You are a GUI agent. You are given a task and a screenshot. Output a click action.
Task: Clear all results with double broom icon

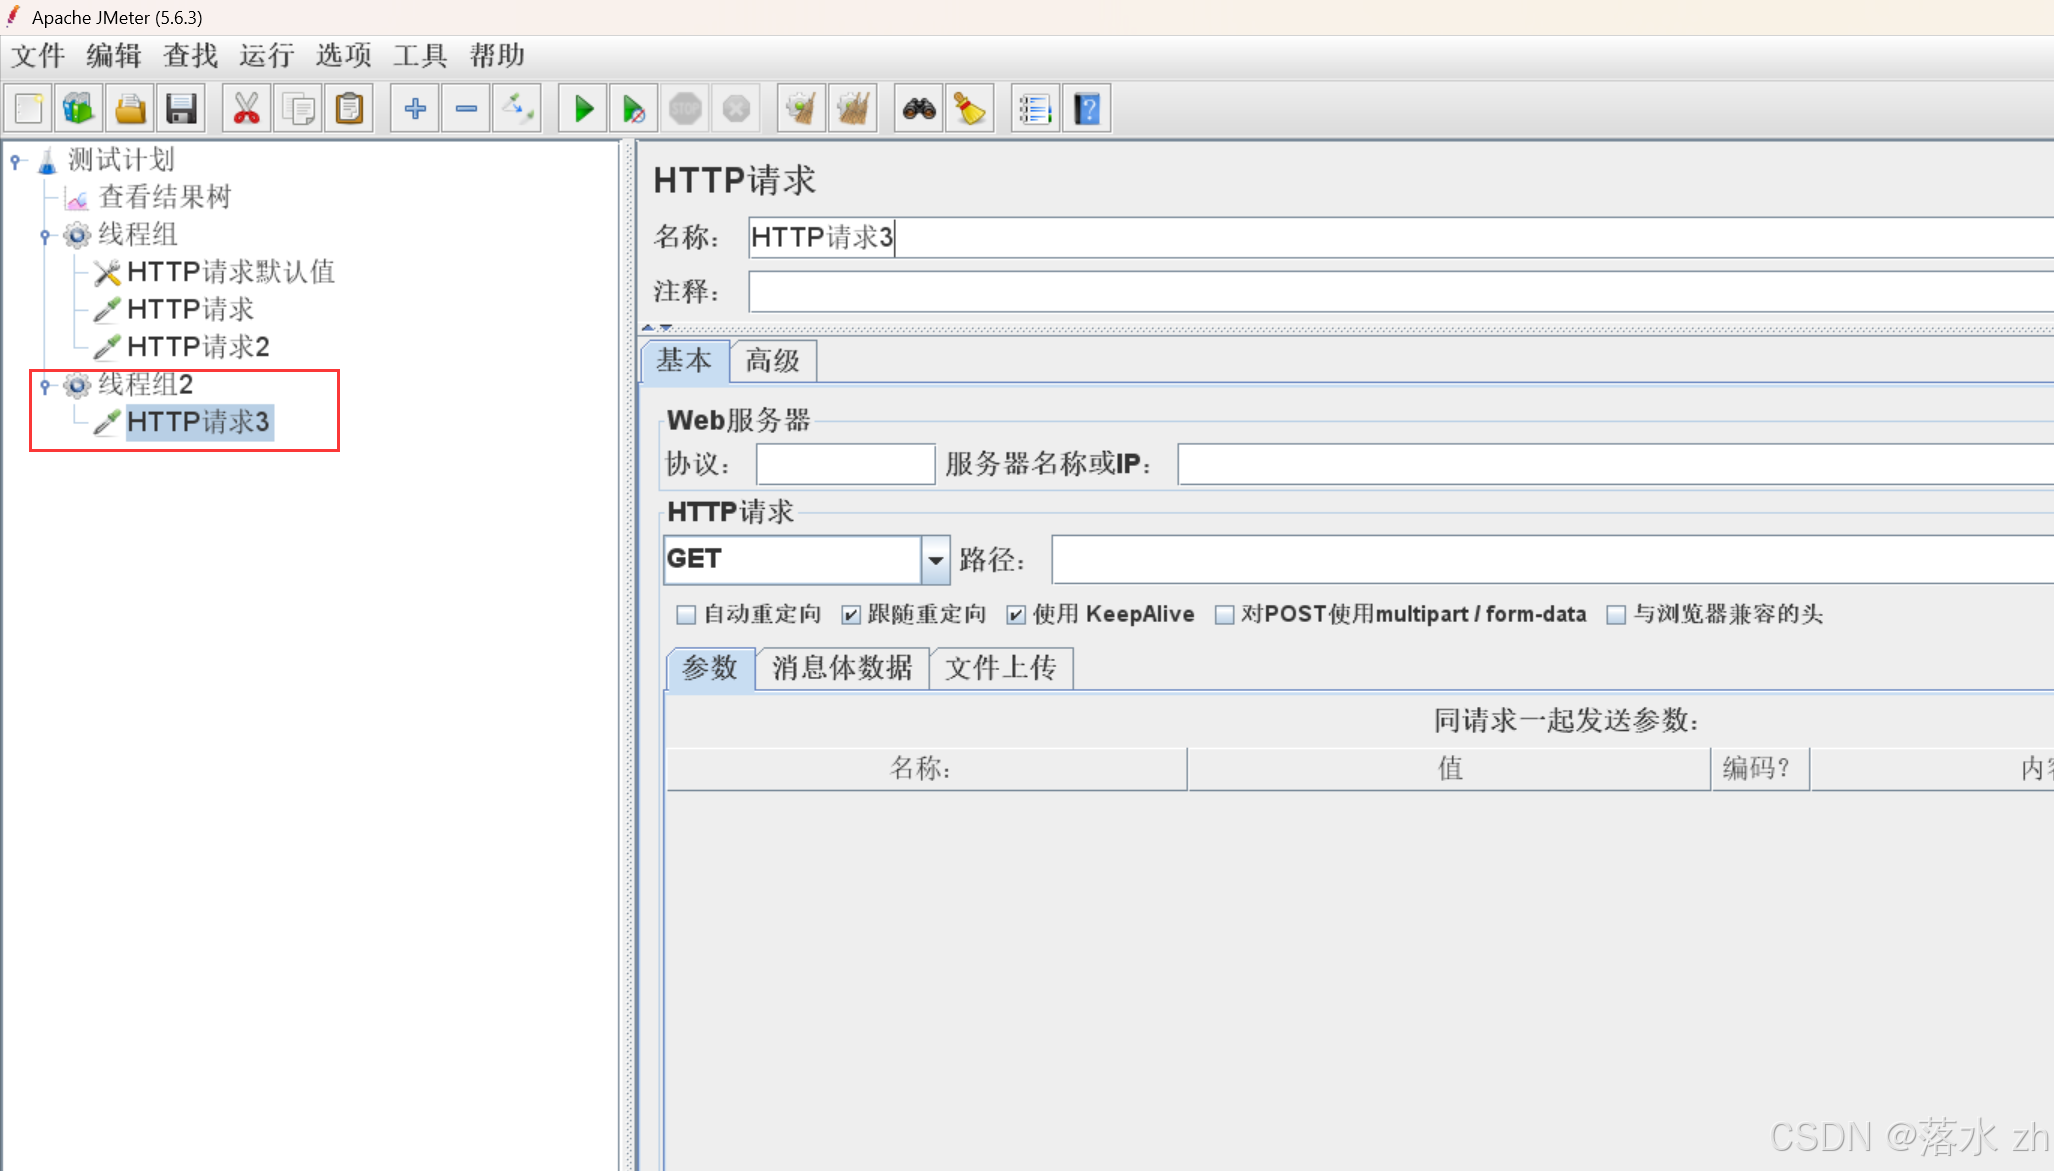pos(853,108)
